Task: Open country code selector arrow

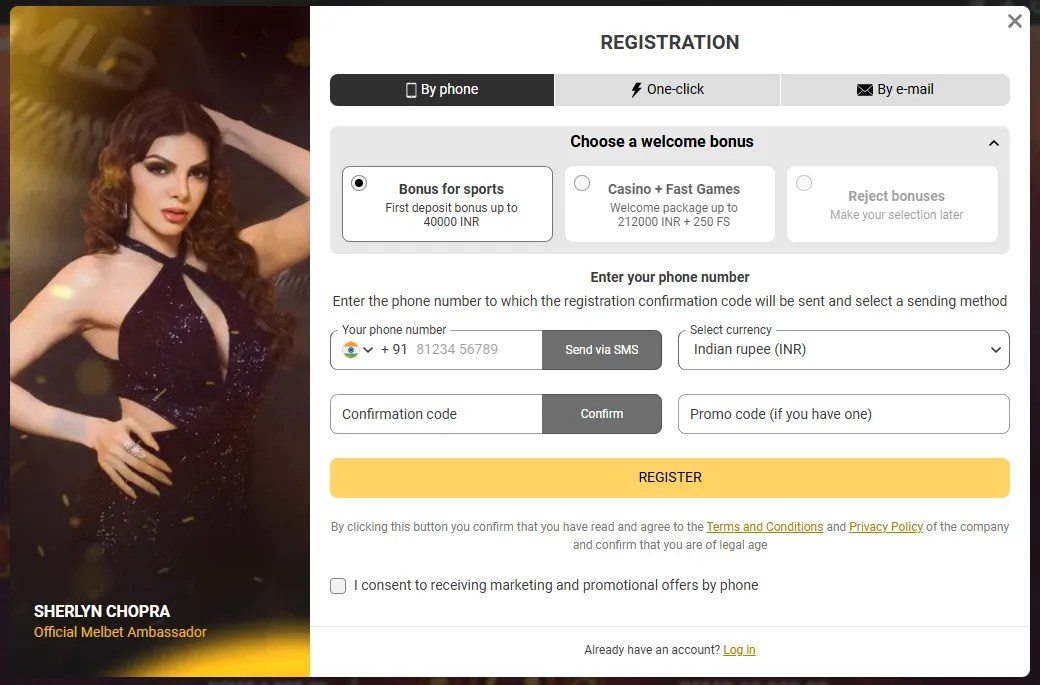Action: [x=369, y=350]
